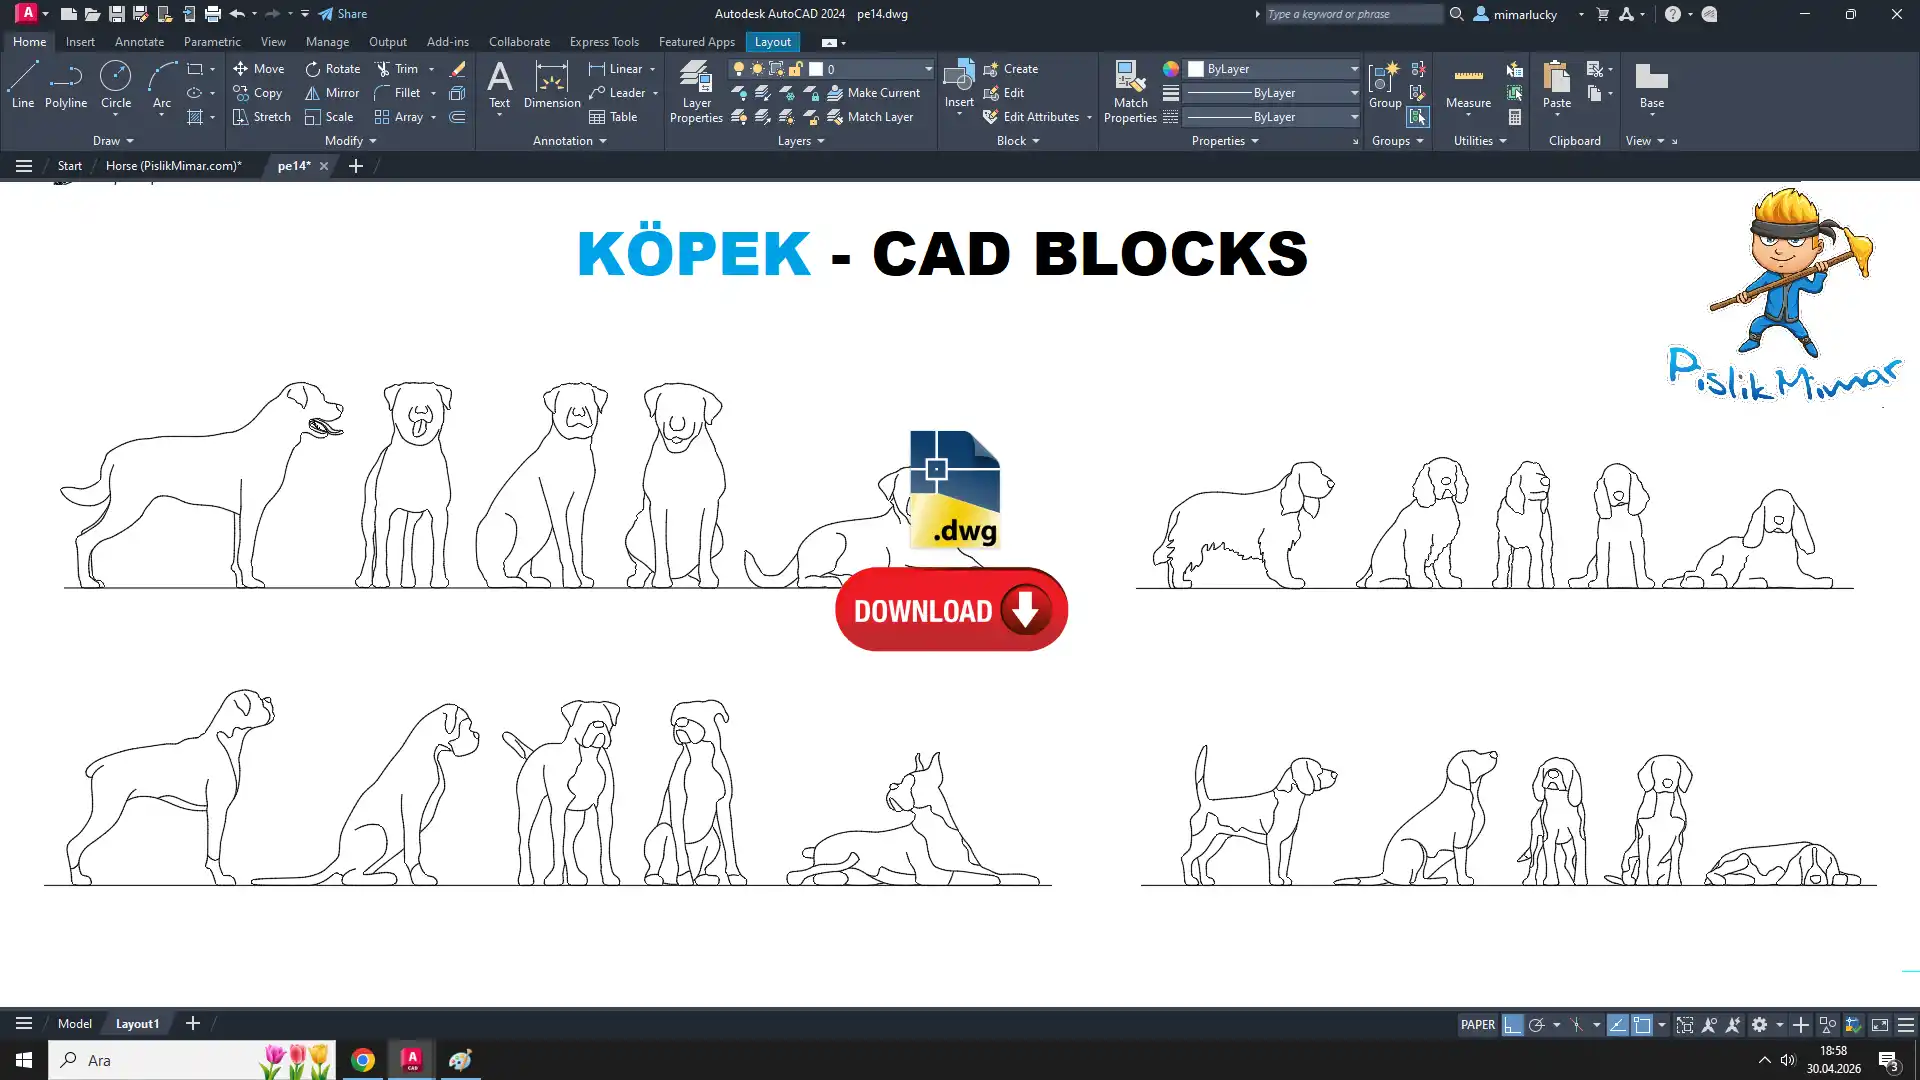The height and width of the screenshot is (1080, 1920).
Task: Toggle Ortho mode in status bar
Action: 1512,1025
